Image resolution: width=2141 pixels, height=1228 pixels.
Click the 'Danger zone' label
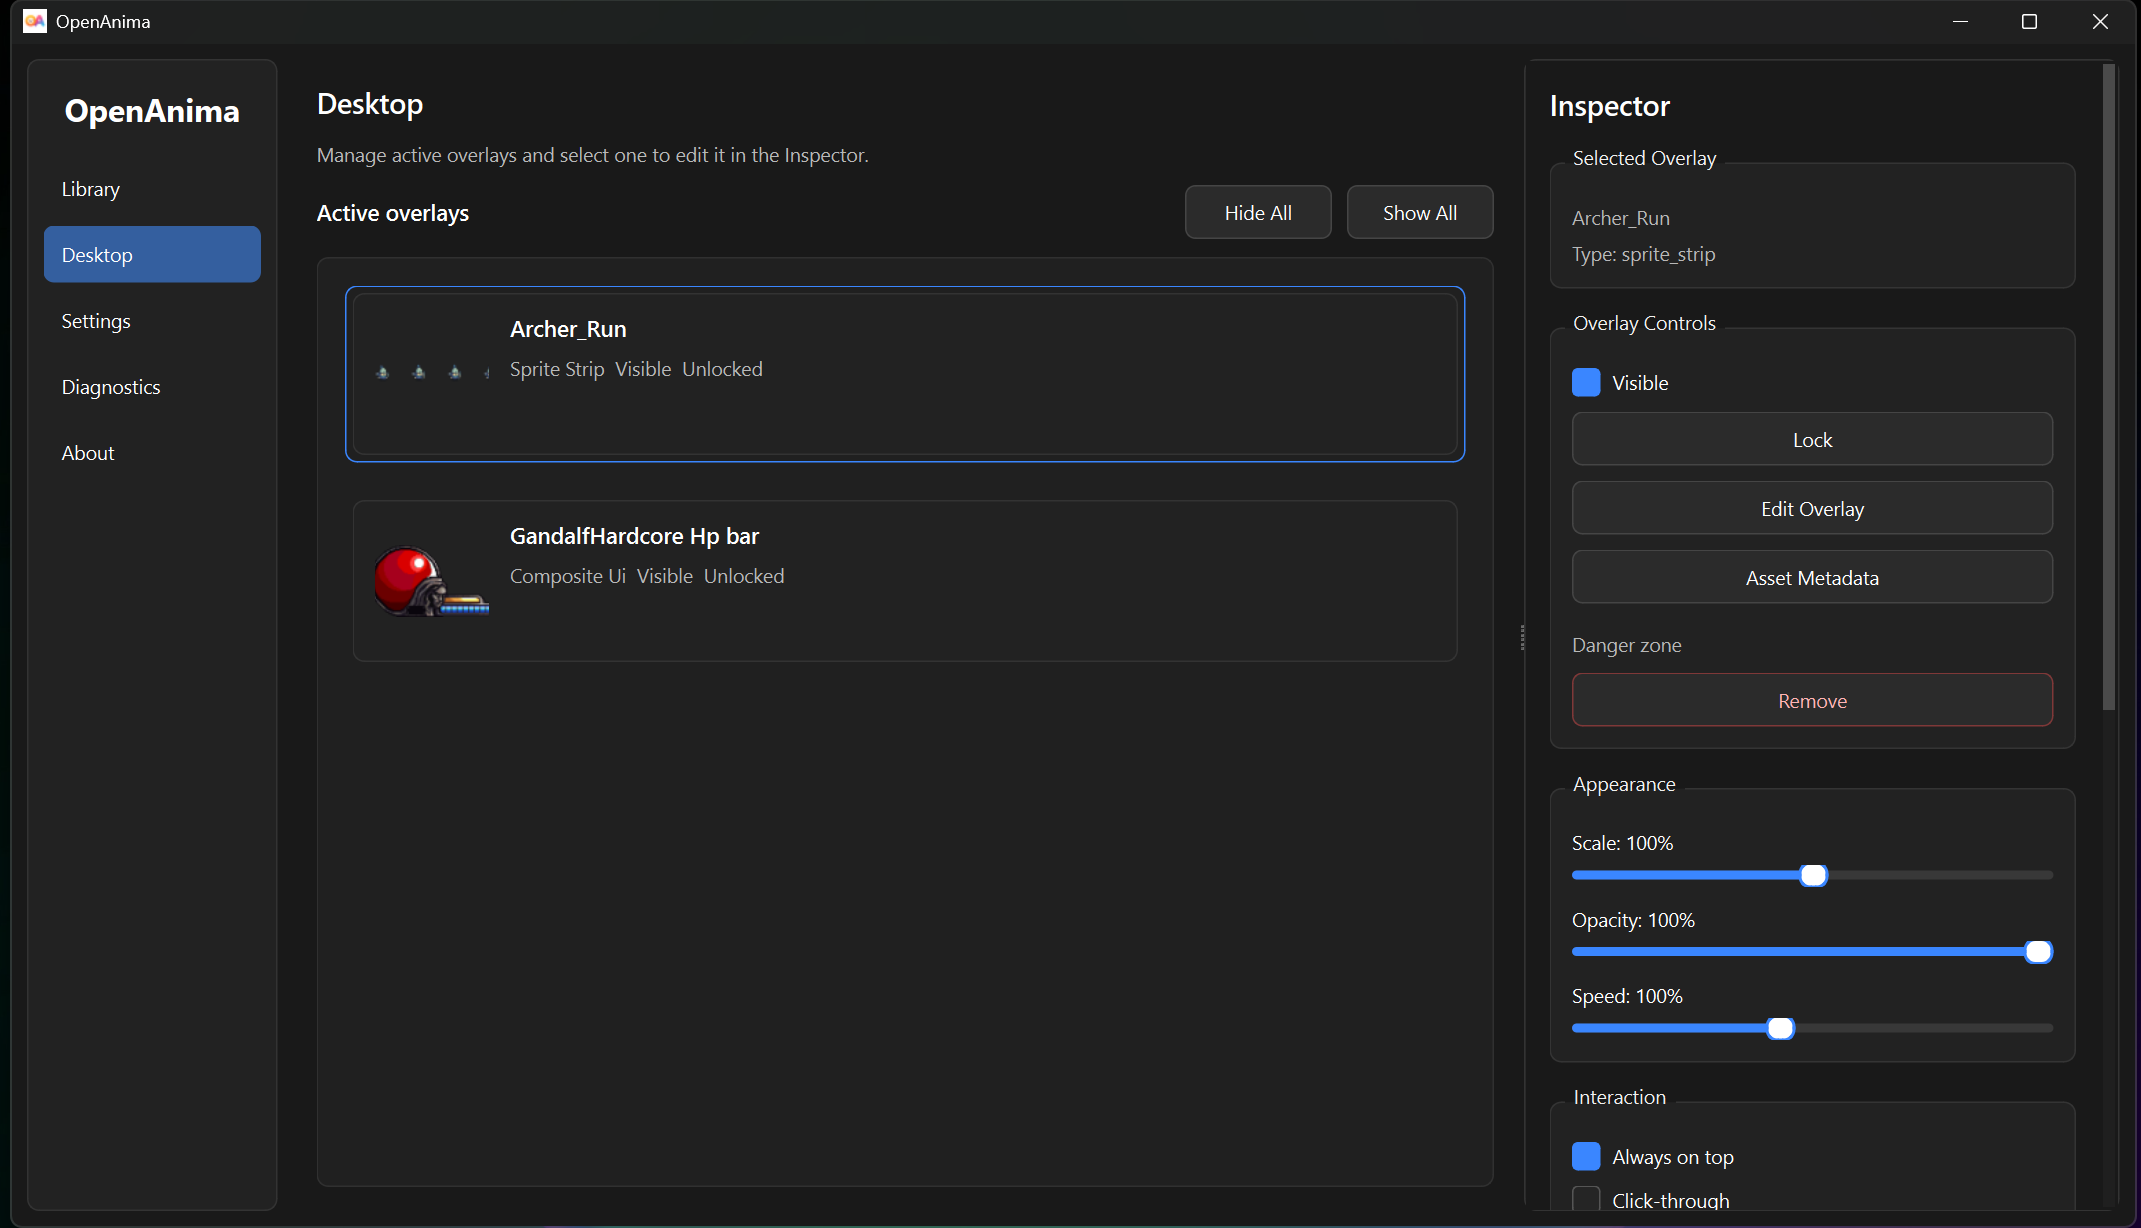[x=1627, y=645]
